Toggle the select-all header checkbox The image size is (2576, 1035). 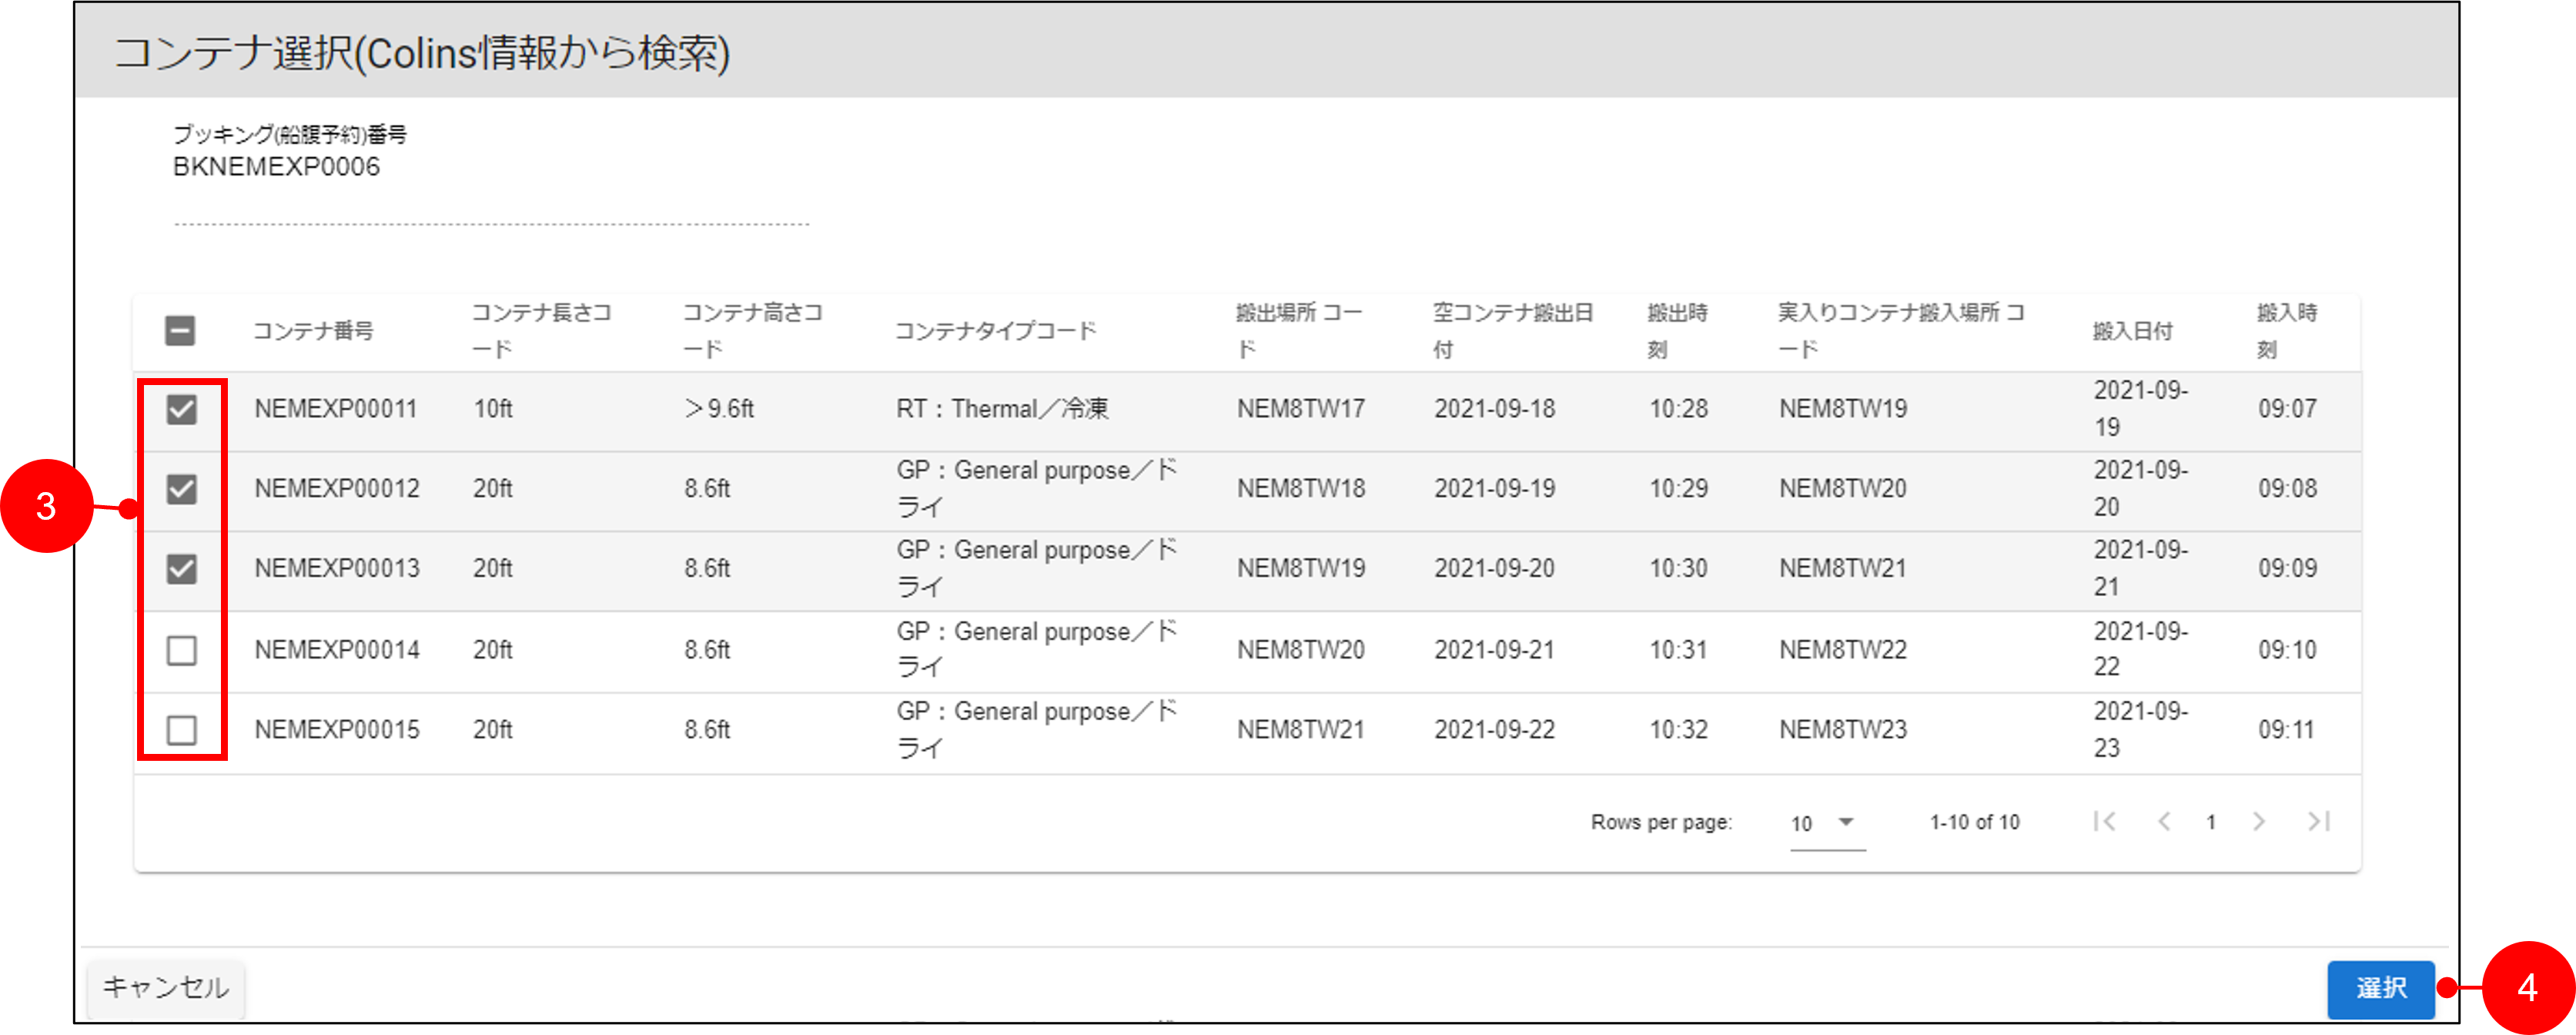pos(180,330)
